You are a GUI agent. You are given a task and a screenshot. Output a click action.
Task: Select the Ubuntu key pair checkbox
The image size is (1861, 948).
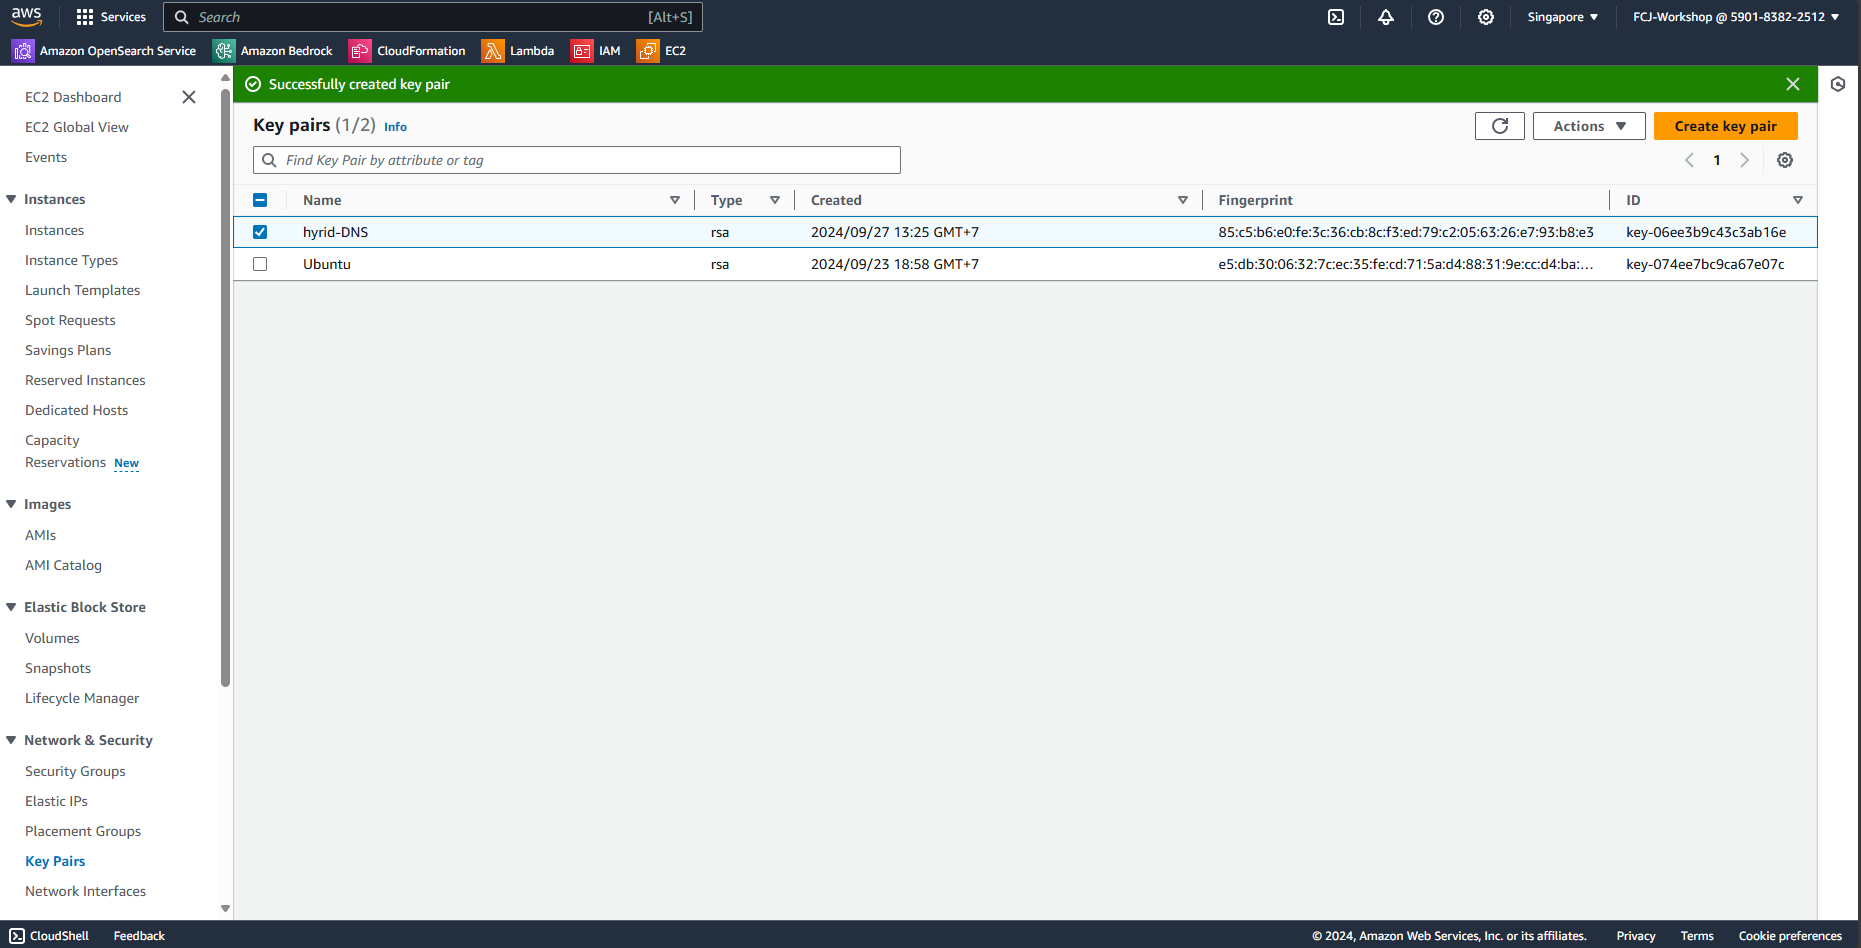(x=260, y=264)
